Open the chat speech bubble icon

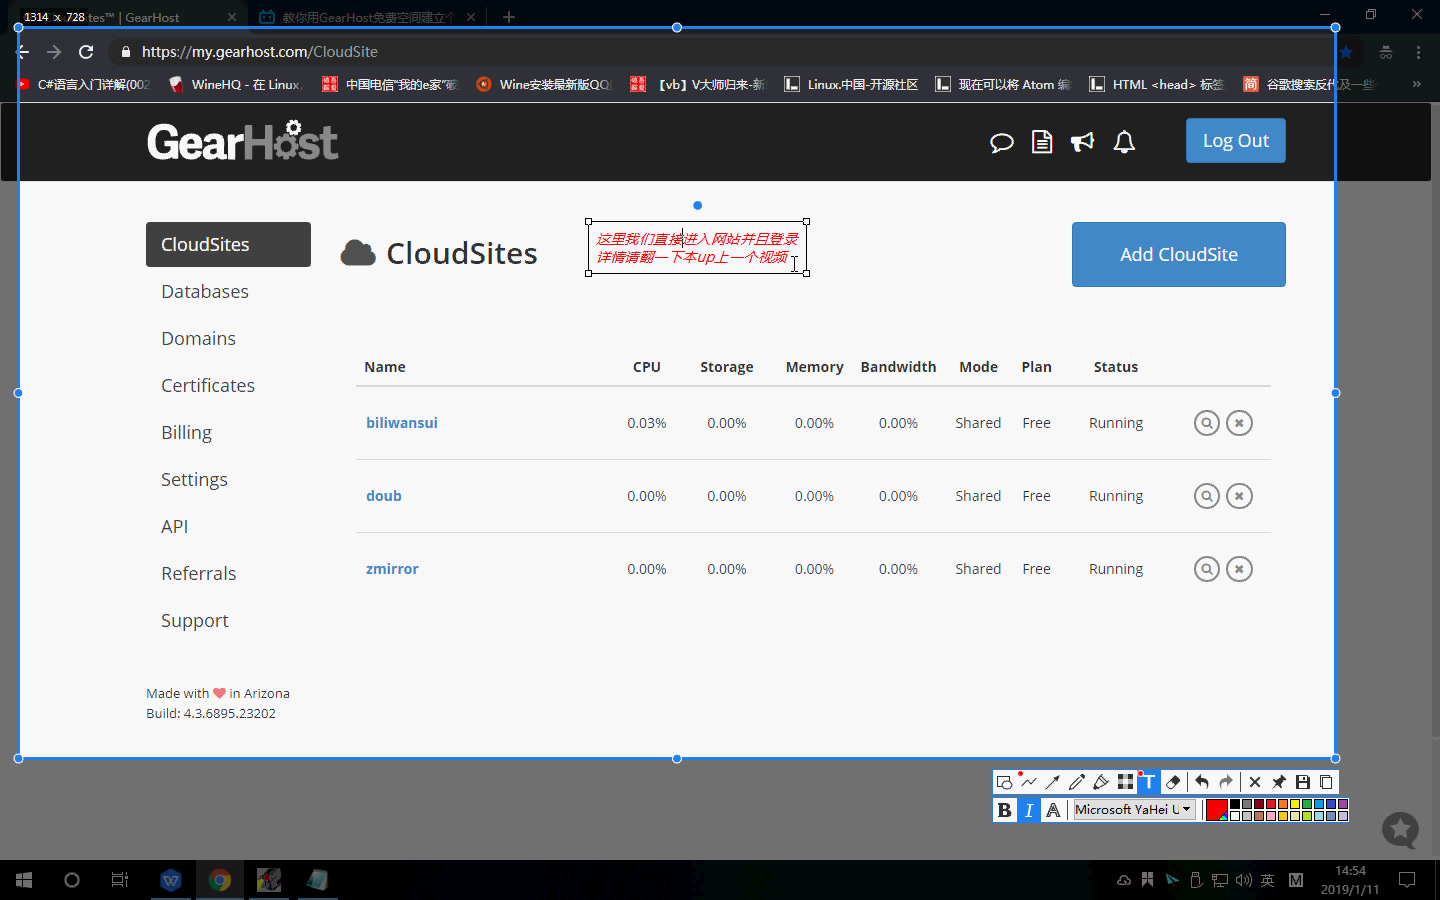click(1001, 142)
